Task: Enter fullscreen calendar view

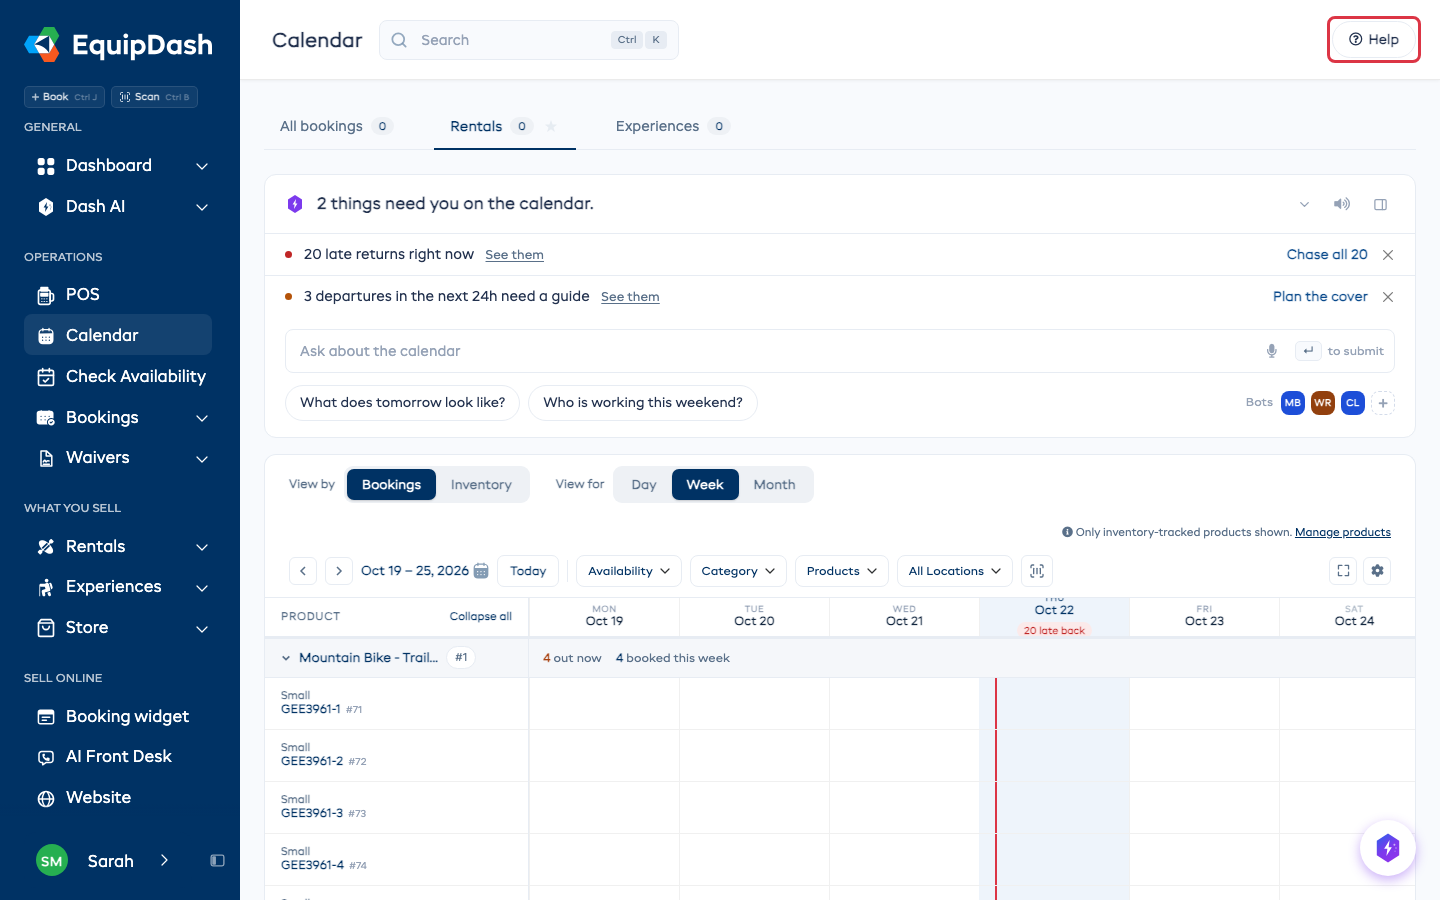Action: click(x=1344, y=571)
